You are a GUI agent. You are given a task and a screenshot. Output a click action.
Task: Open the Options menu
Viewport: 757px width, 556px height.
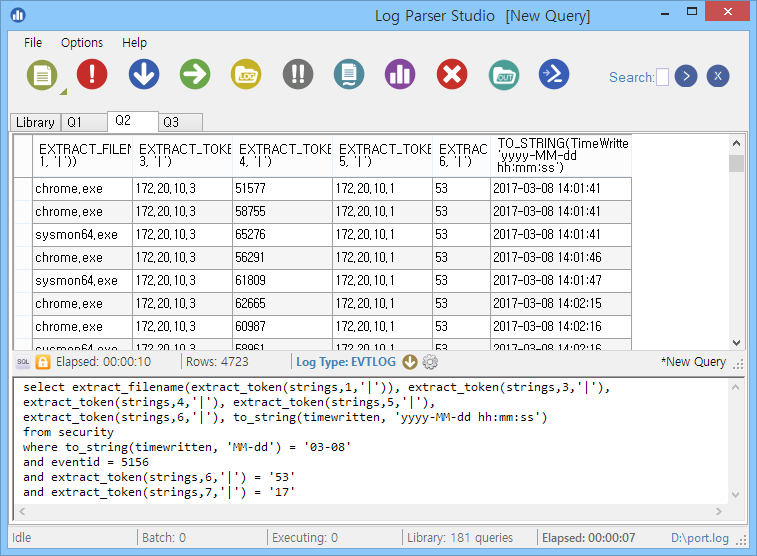coord(82,42)
